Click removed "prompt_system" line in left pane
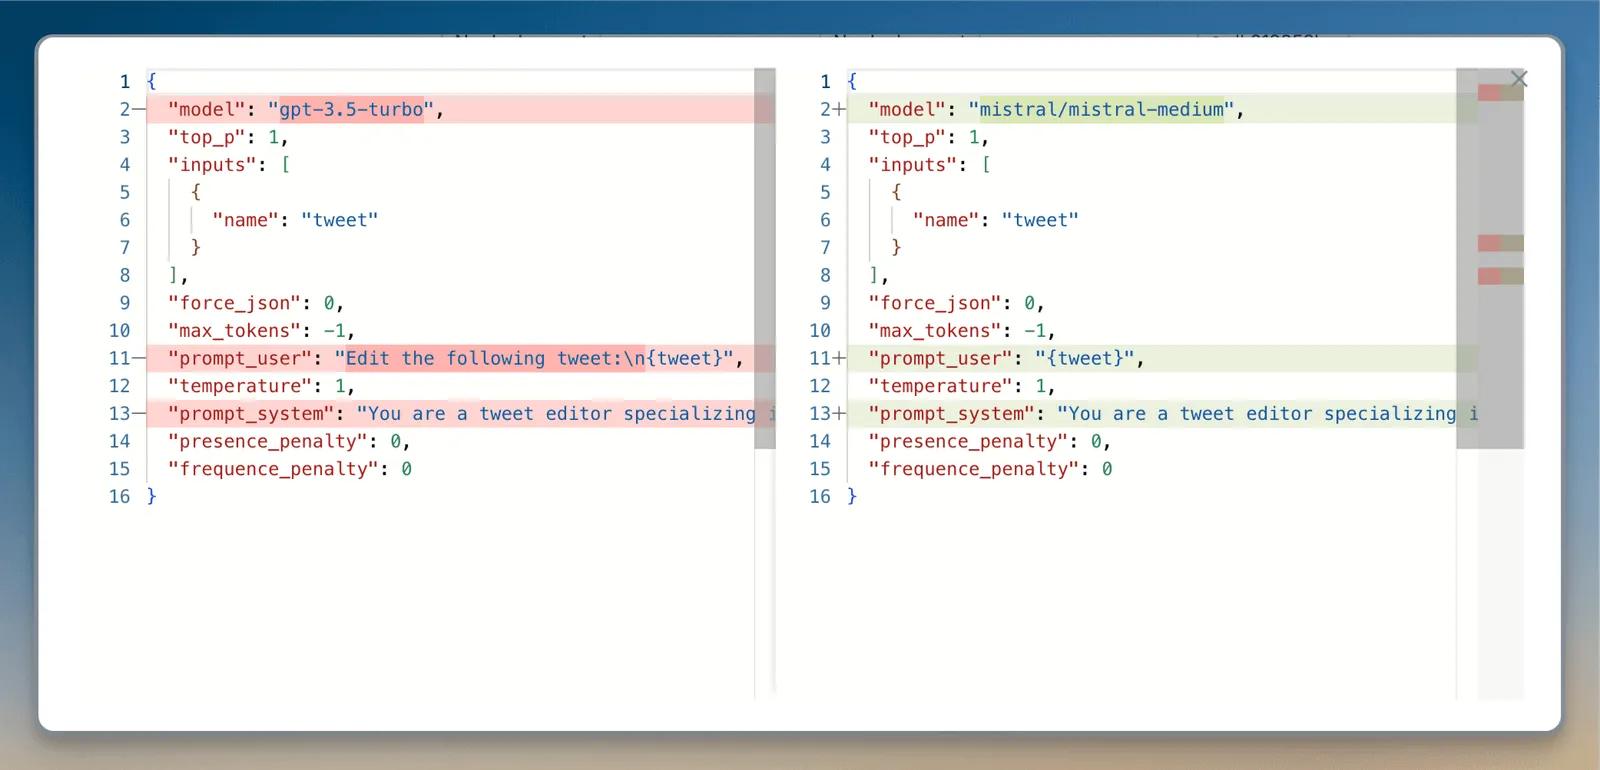This screenshot has width=1600, height=770. [460, 413]
